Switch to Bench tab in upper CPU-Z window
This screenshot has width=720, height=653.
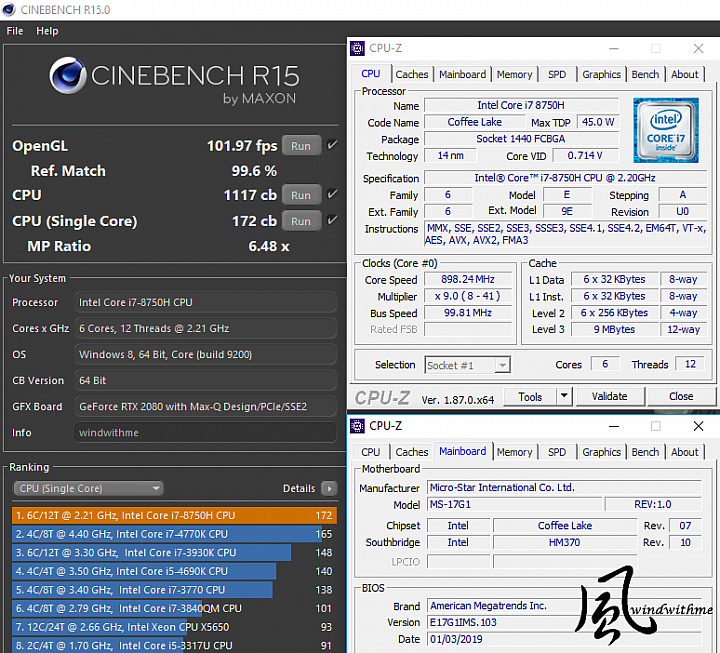645,74
